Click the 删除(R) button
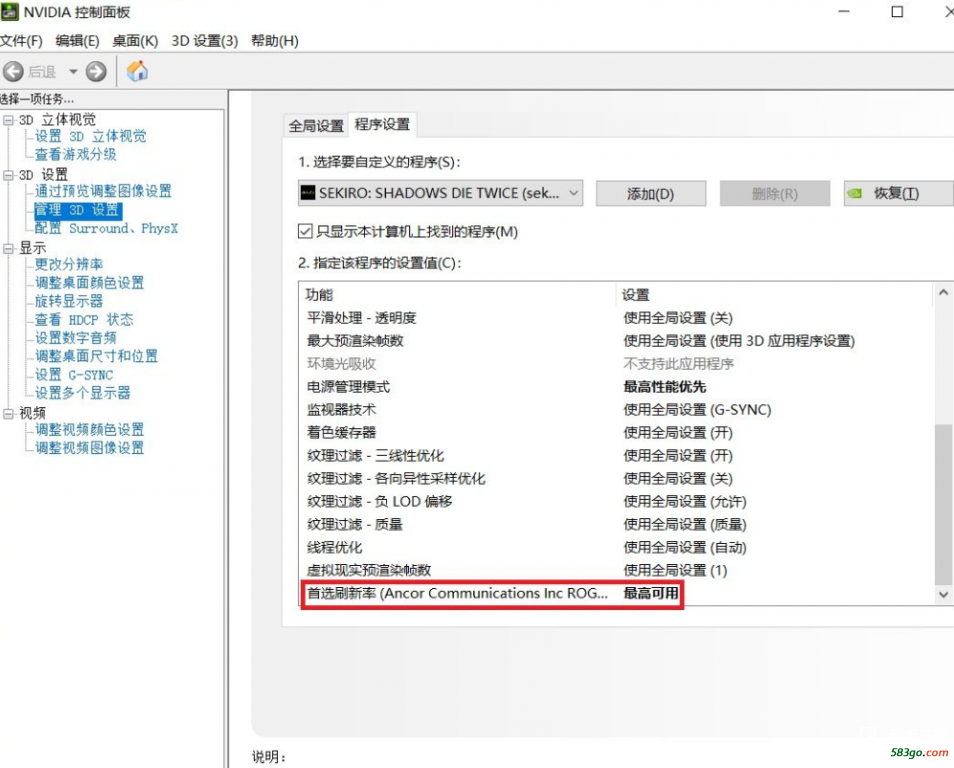This screenshot has width=954, height=768. pos(775,194)
